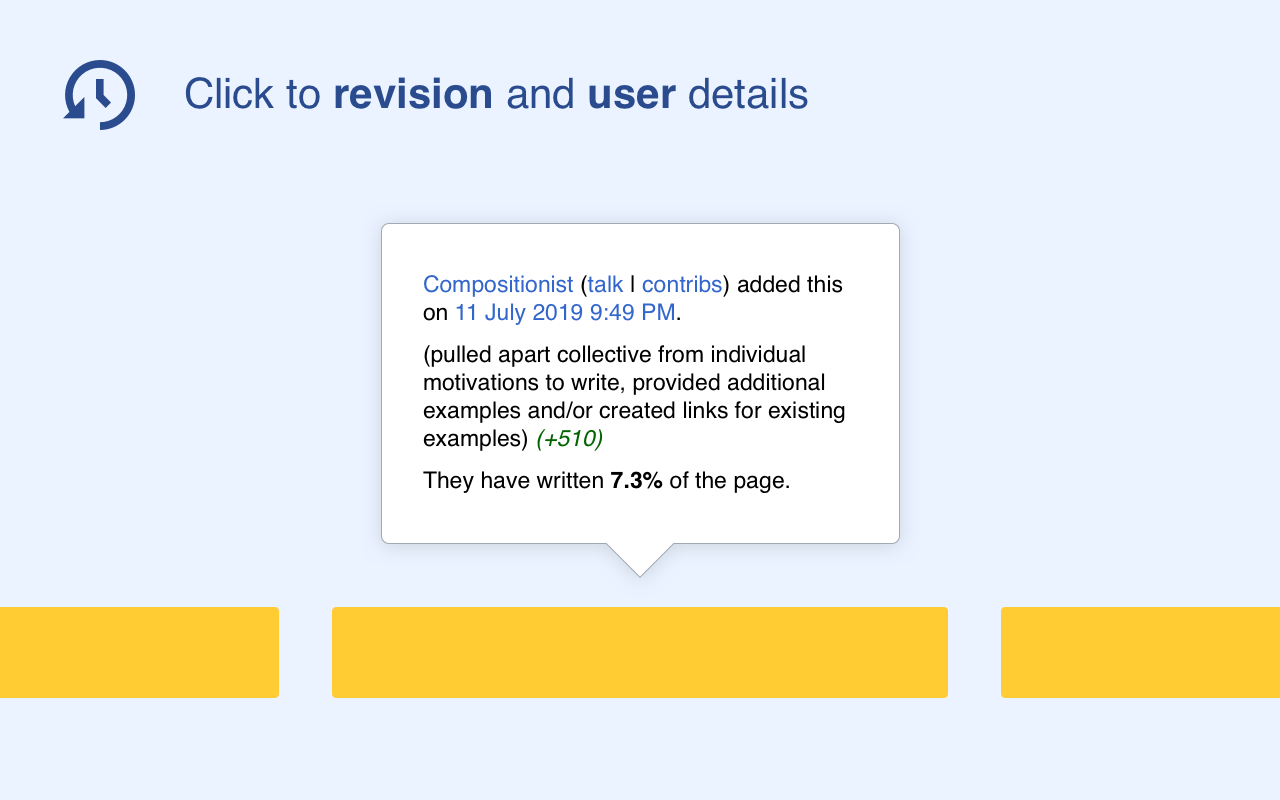The width and height of the screenshot is (1280, 800).
Task: Click the "added this" text in popup
Action: click(790, 285)
